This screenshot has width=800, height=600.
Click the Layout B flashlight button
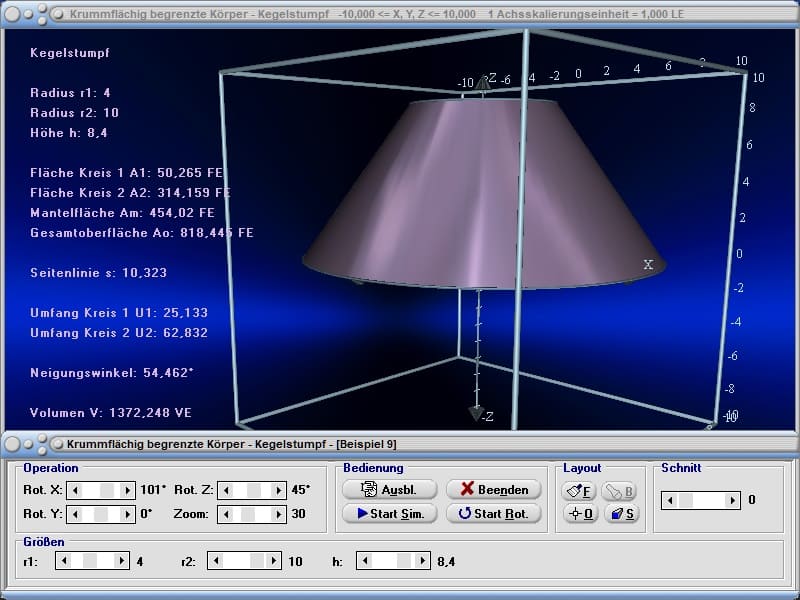(x=619, y=491)
